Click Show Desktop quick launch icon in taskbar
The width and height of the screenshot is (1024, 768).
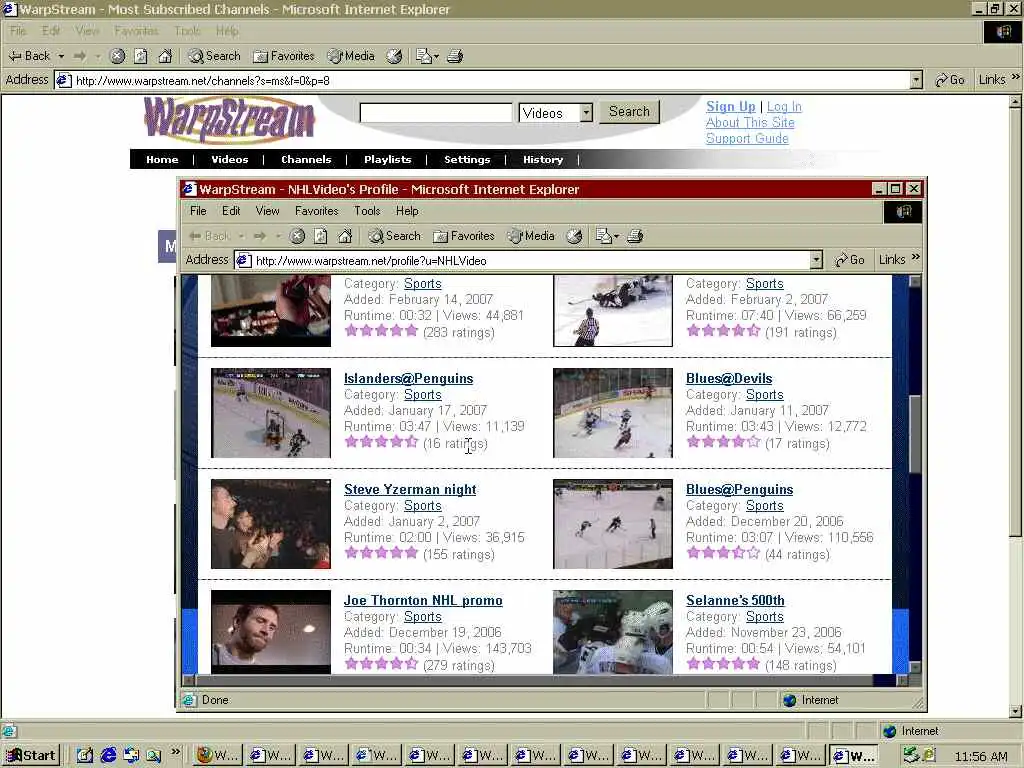coord(85,756)
